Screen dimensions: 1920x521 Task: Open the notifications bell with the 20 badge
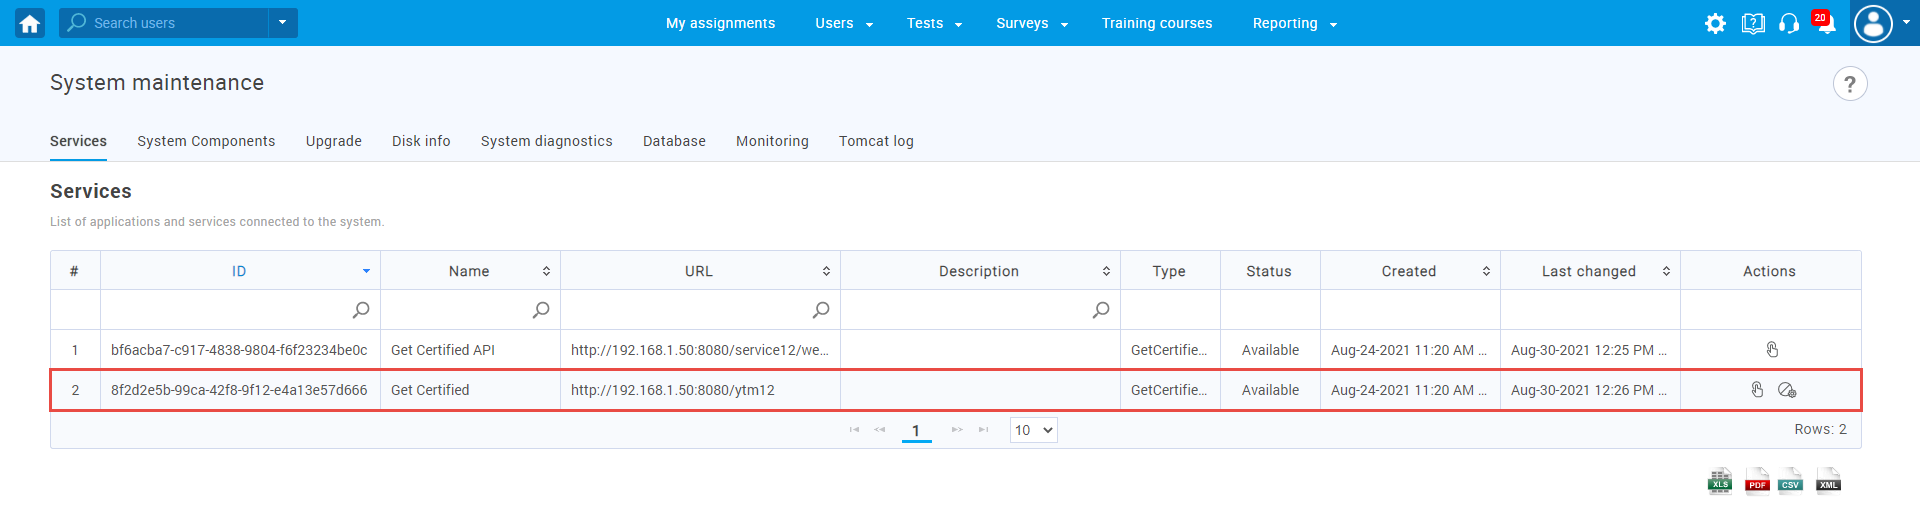tap(1824, 22)
